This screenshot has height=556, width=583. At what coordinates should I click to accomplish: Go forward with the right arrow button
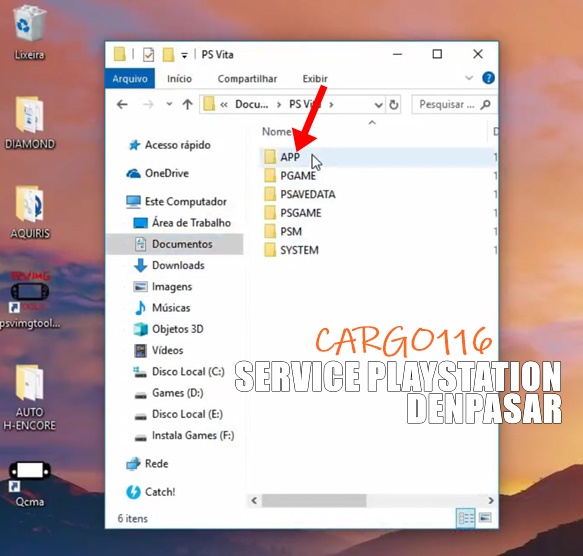click(148, 105)
